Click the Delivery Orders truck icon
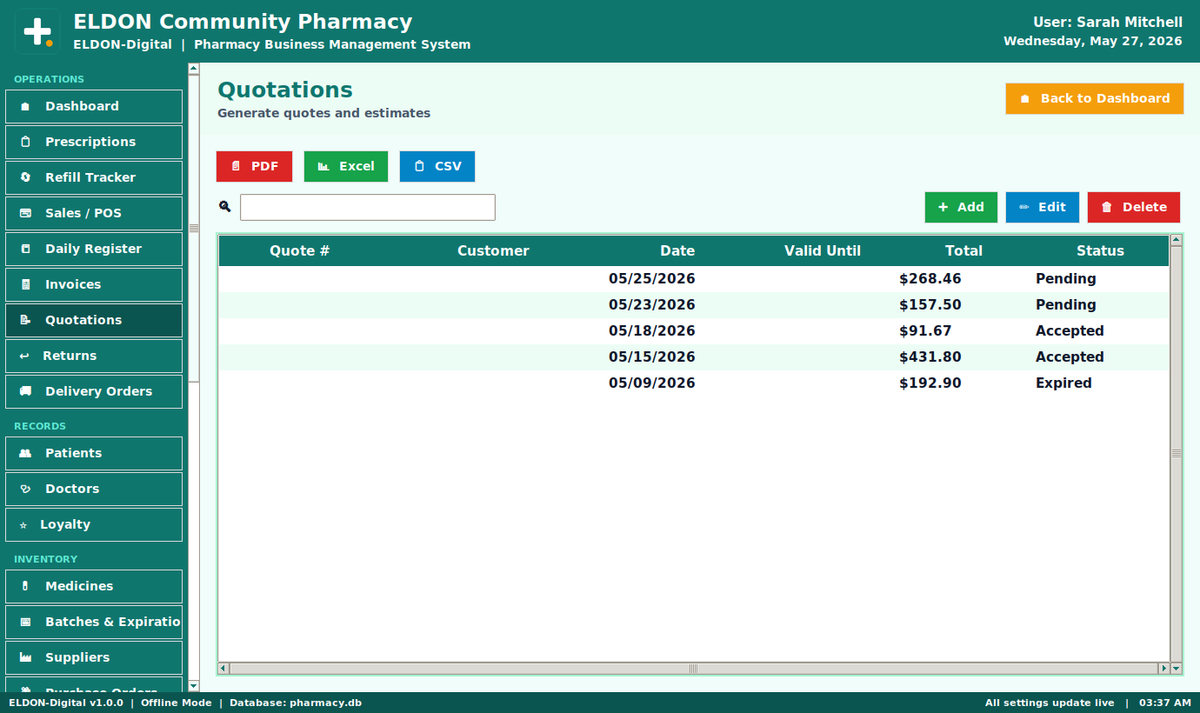The height and width of the screenshot is (713, 1200). (25, 392)
